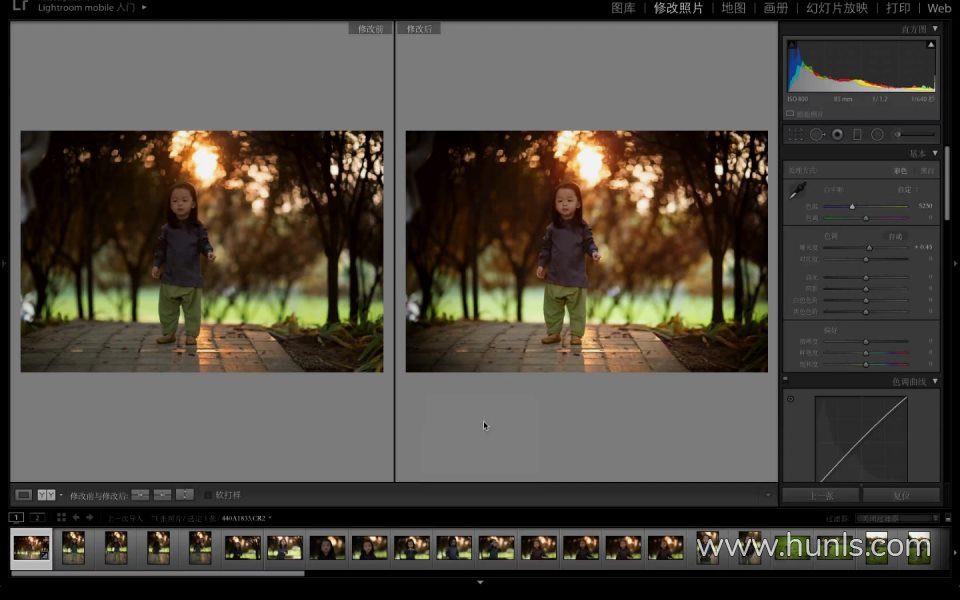The image size is (960, 600).
Task: Switch to Loupe view mode icon
Action: pos(24,495)
